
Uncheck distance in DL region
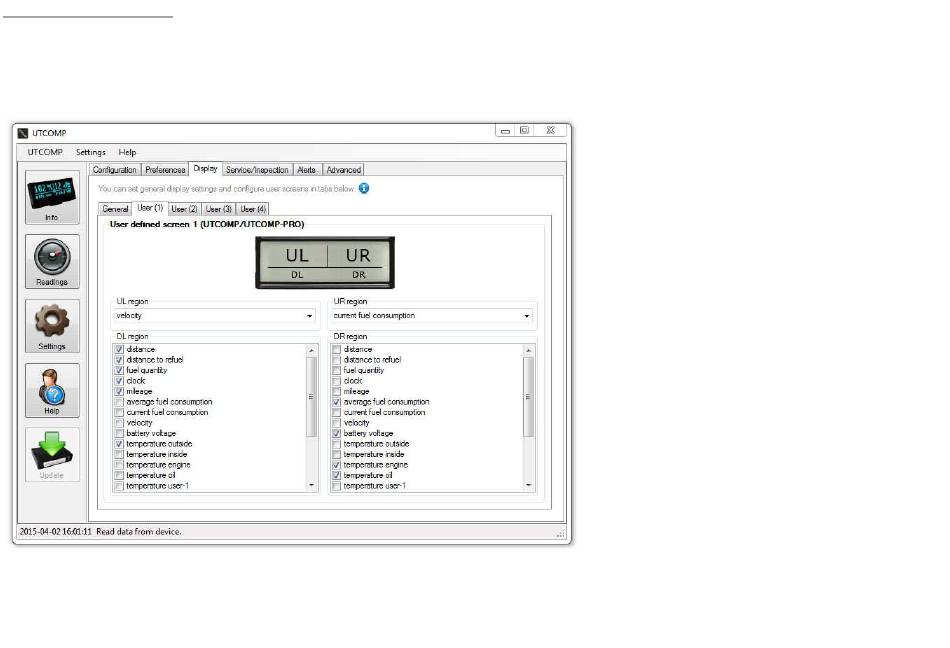[x=119, y=349]
